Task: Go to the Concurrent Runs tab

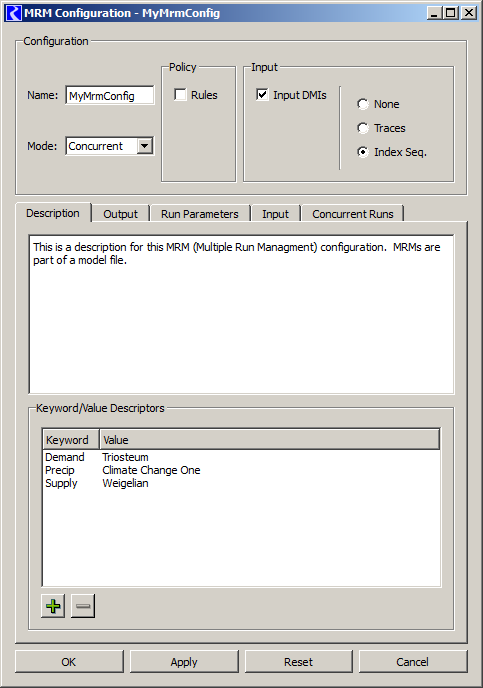Action: (353, 214)
